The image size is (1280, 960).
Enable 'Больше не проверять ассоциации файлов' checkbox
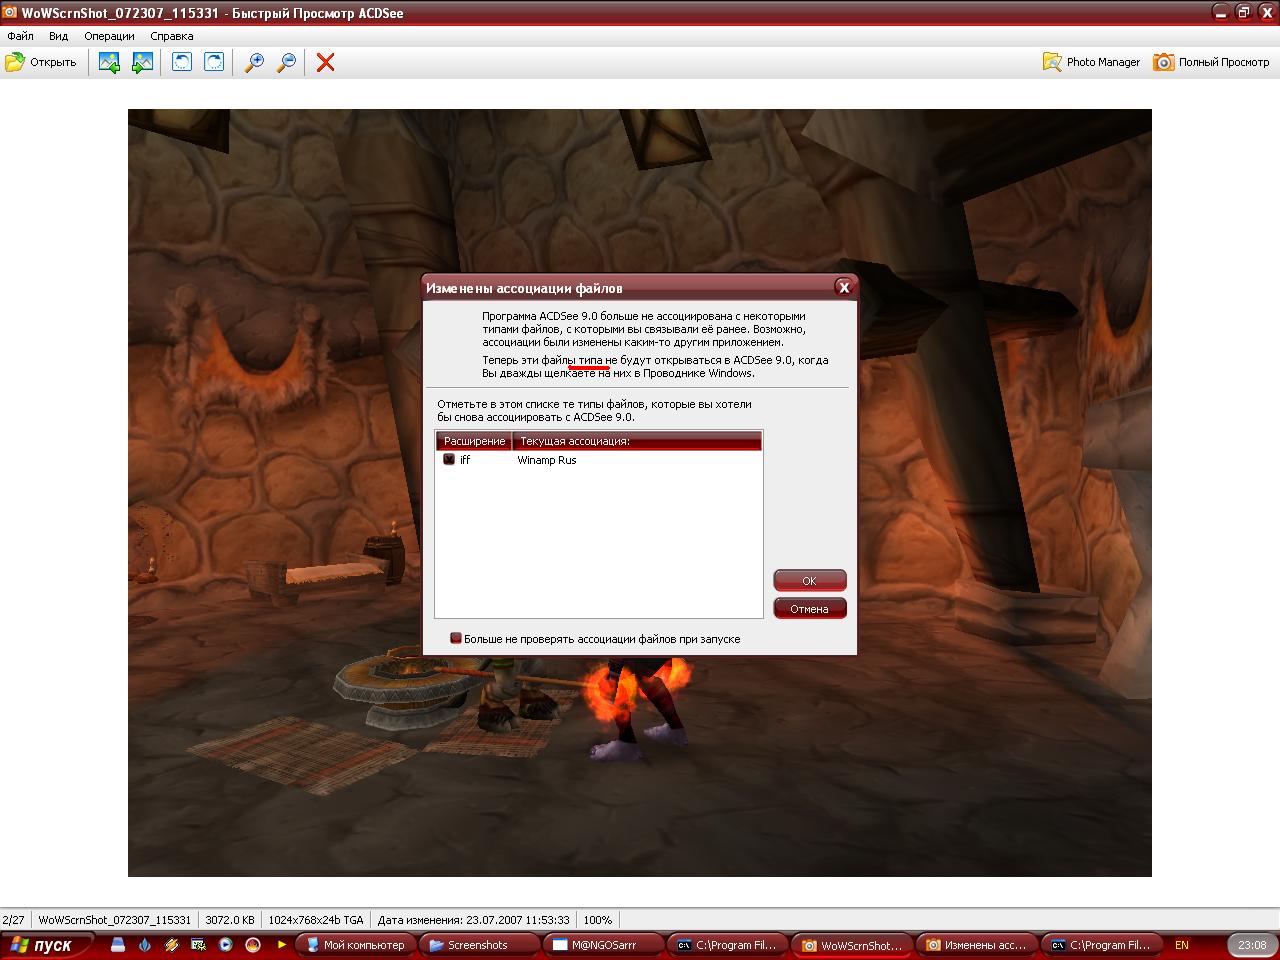(x=456, y=638)
